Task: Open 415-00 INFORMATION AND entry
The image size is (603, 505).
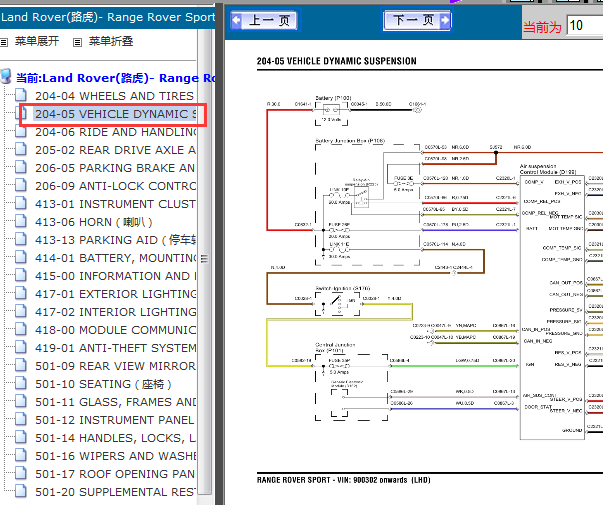Action: click(x=115, y=276)
